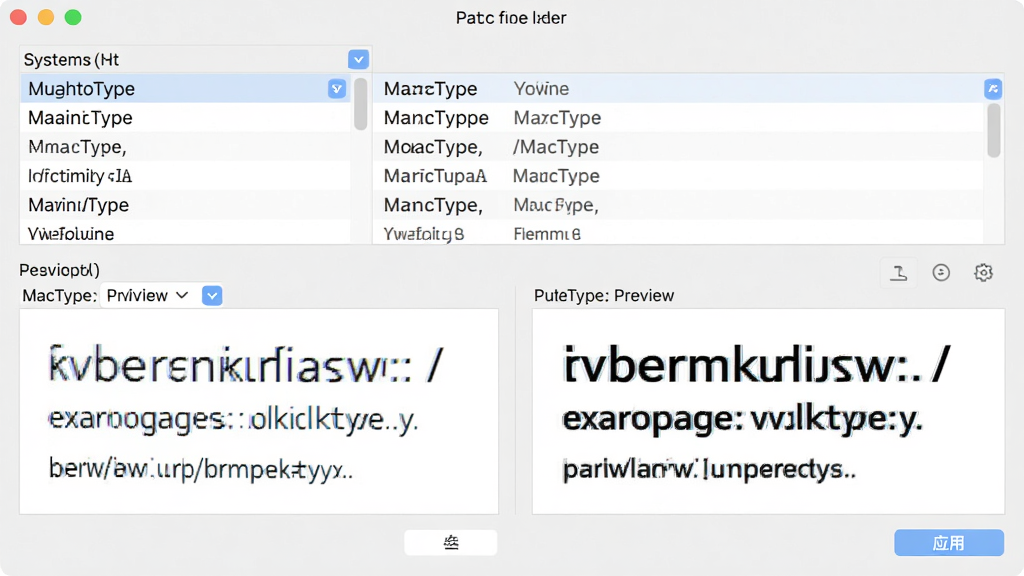The image size is (1024, 576).
Task: Open the Prviview dropdown
Action: click(x=148, y=295)
